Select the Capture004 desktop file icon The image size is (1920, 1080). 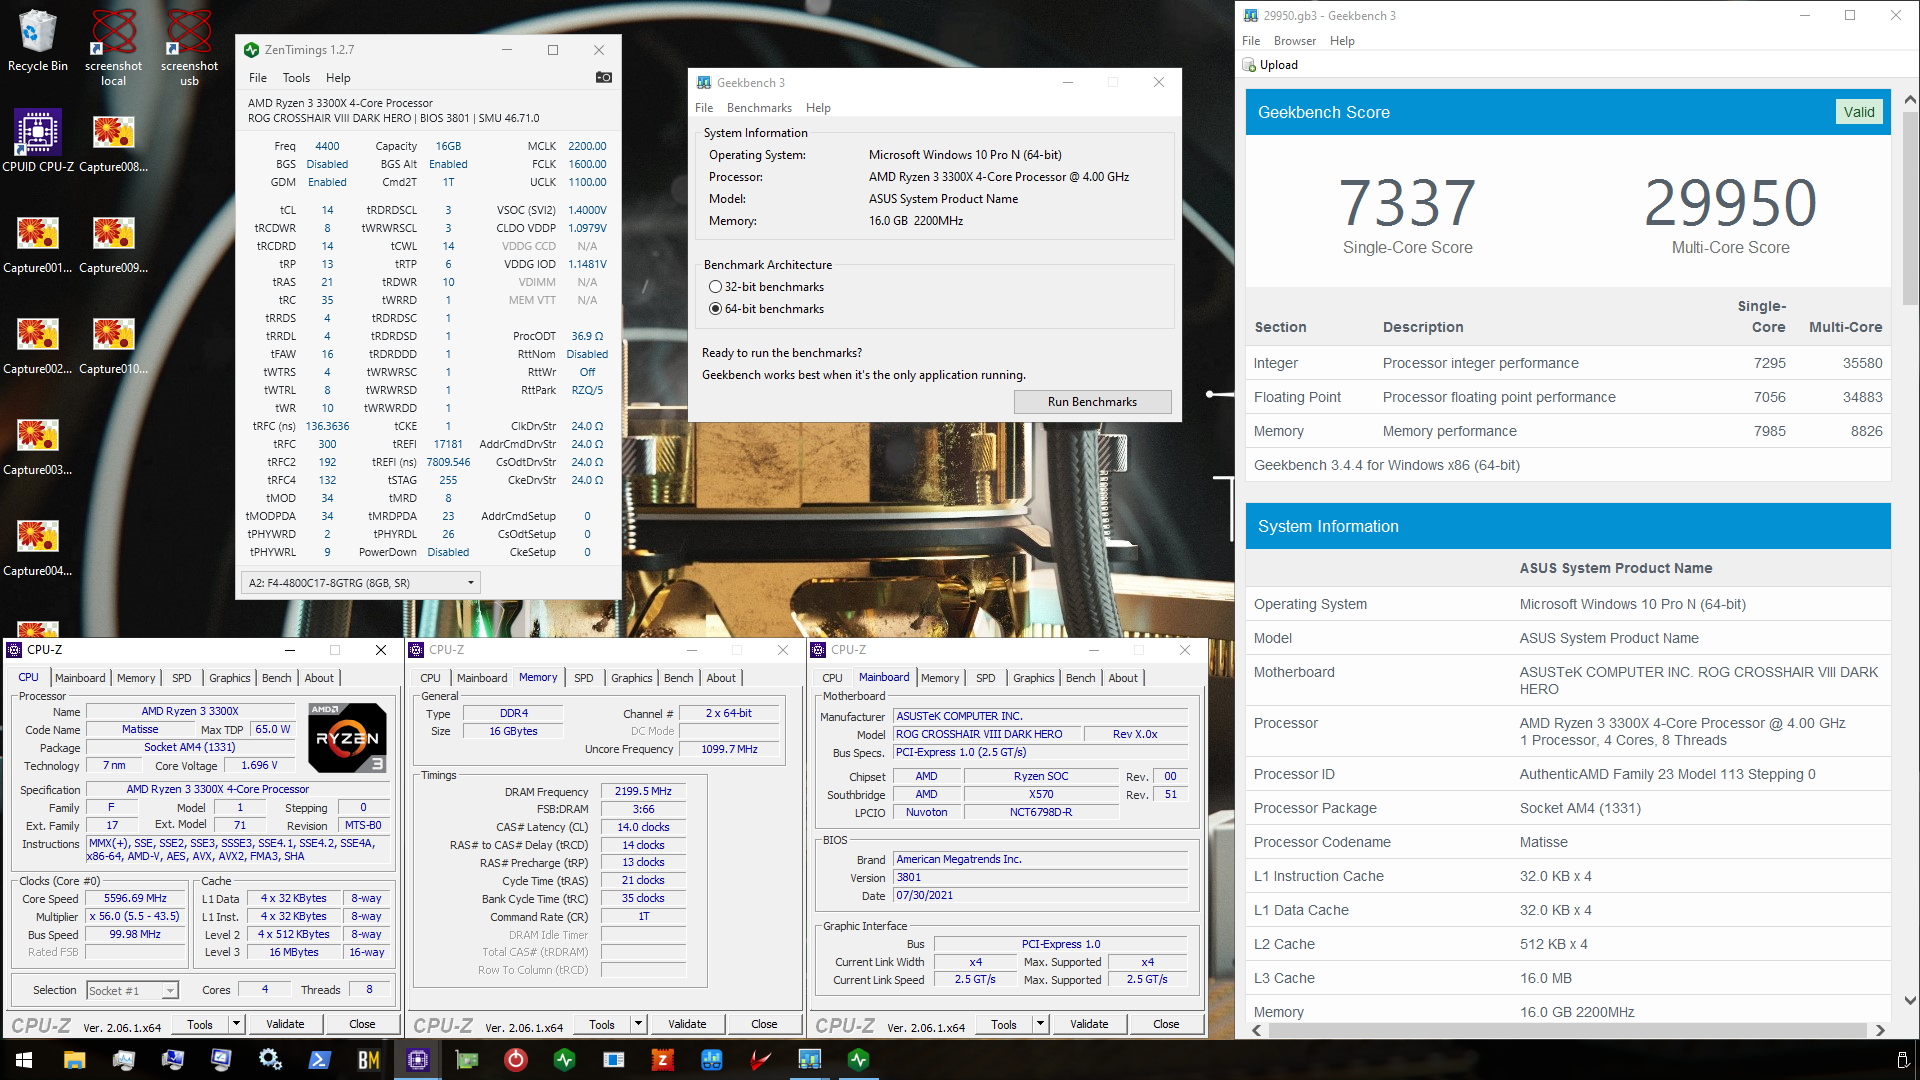coord(38,545)
